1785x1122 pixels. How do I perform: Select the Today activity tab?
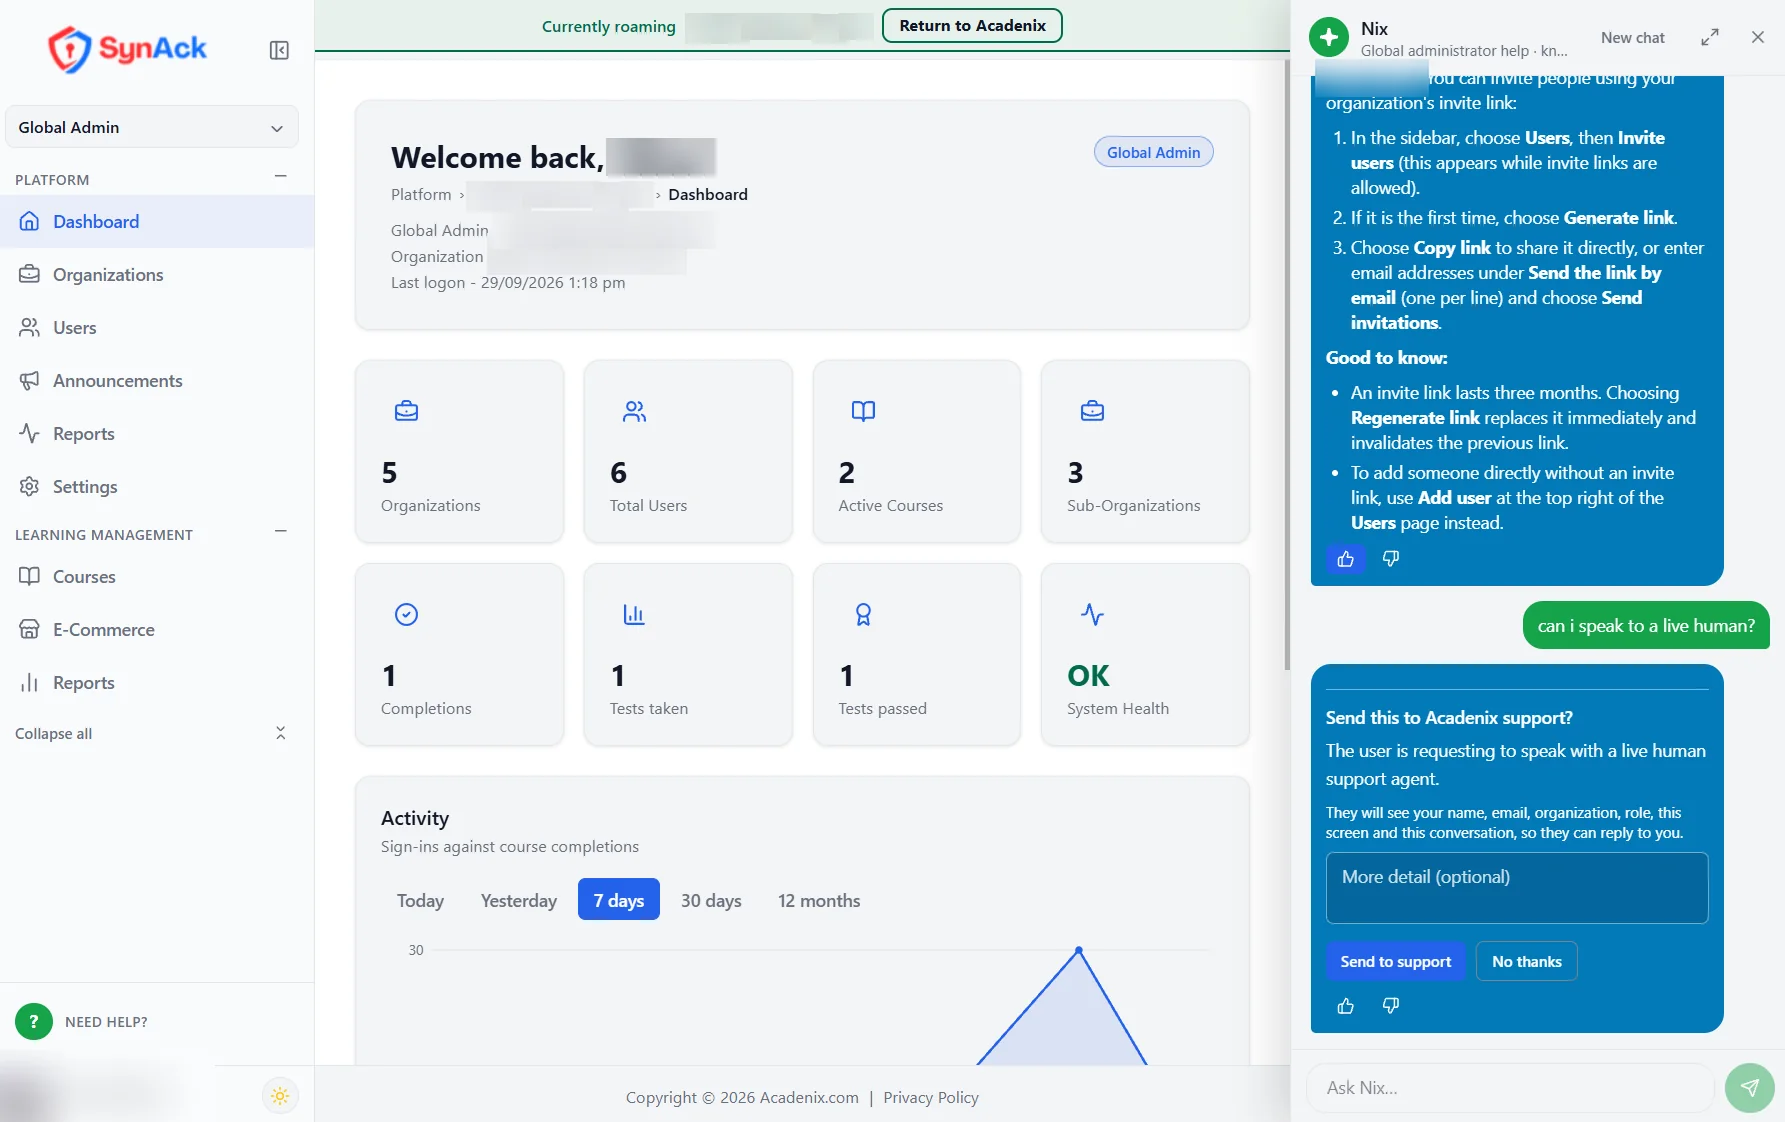420,900
